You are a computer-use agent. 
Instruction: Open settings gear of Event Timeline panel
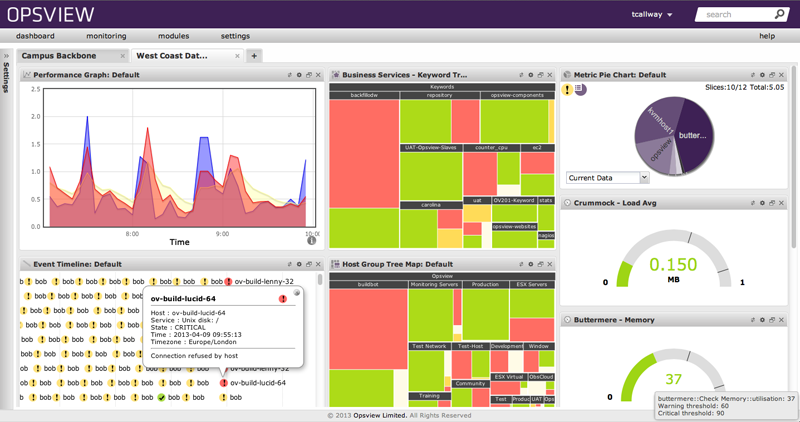[x=299, y=264]
